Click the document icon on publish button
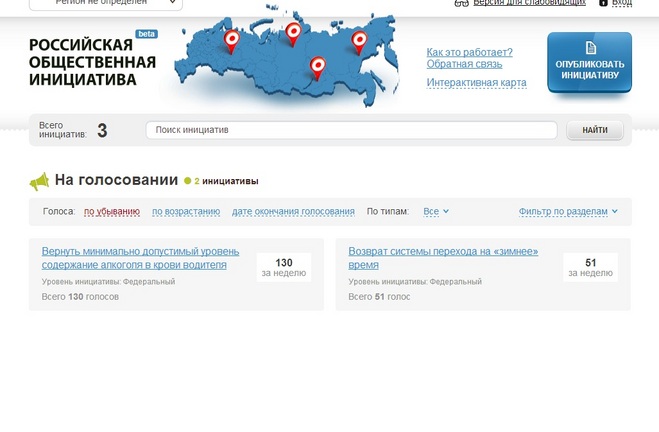The image size is (659, 432). coord(590,47)
